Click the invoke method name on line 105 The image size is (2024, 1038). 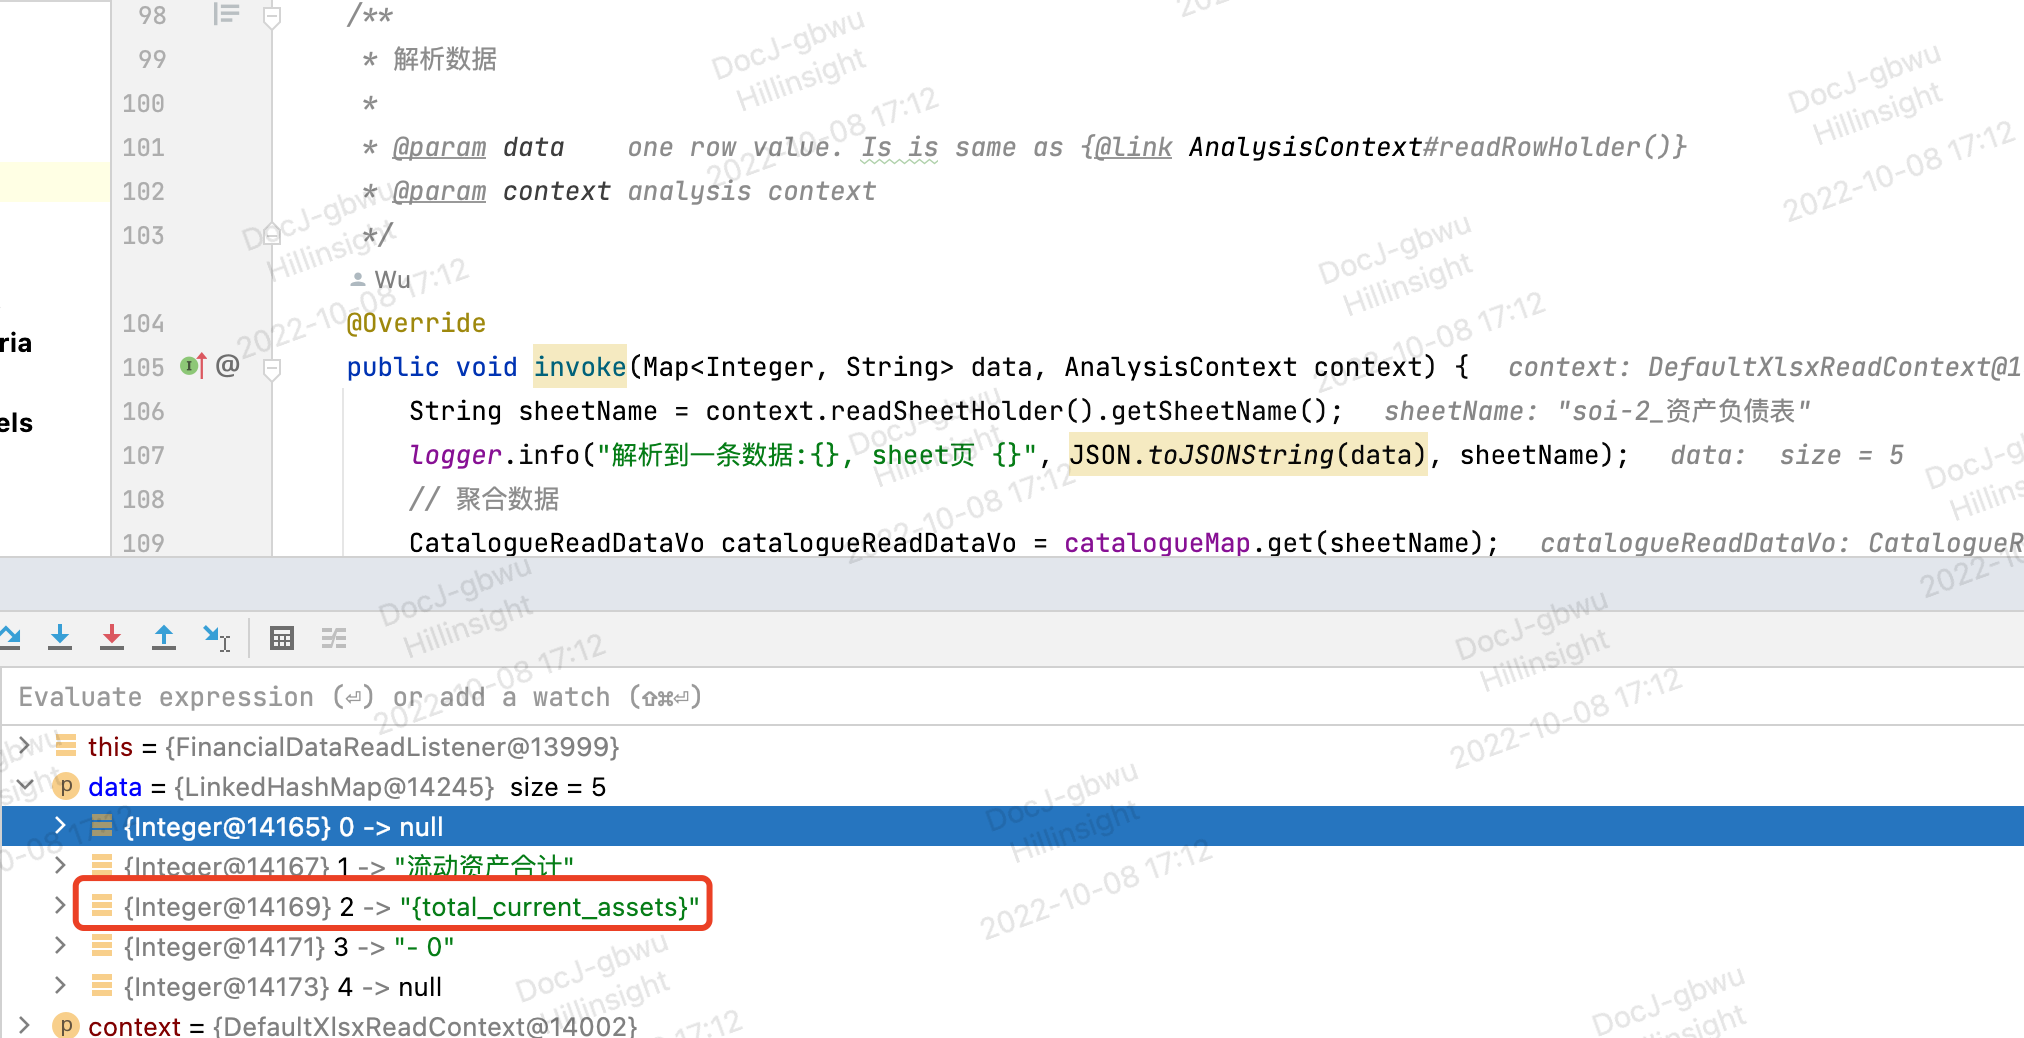coord(580,367)
